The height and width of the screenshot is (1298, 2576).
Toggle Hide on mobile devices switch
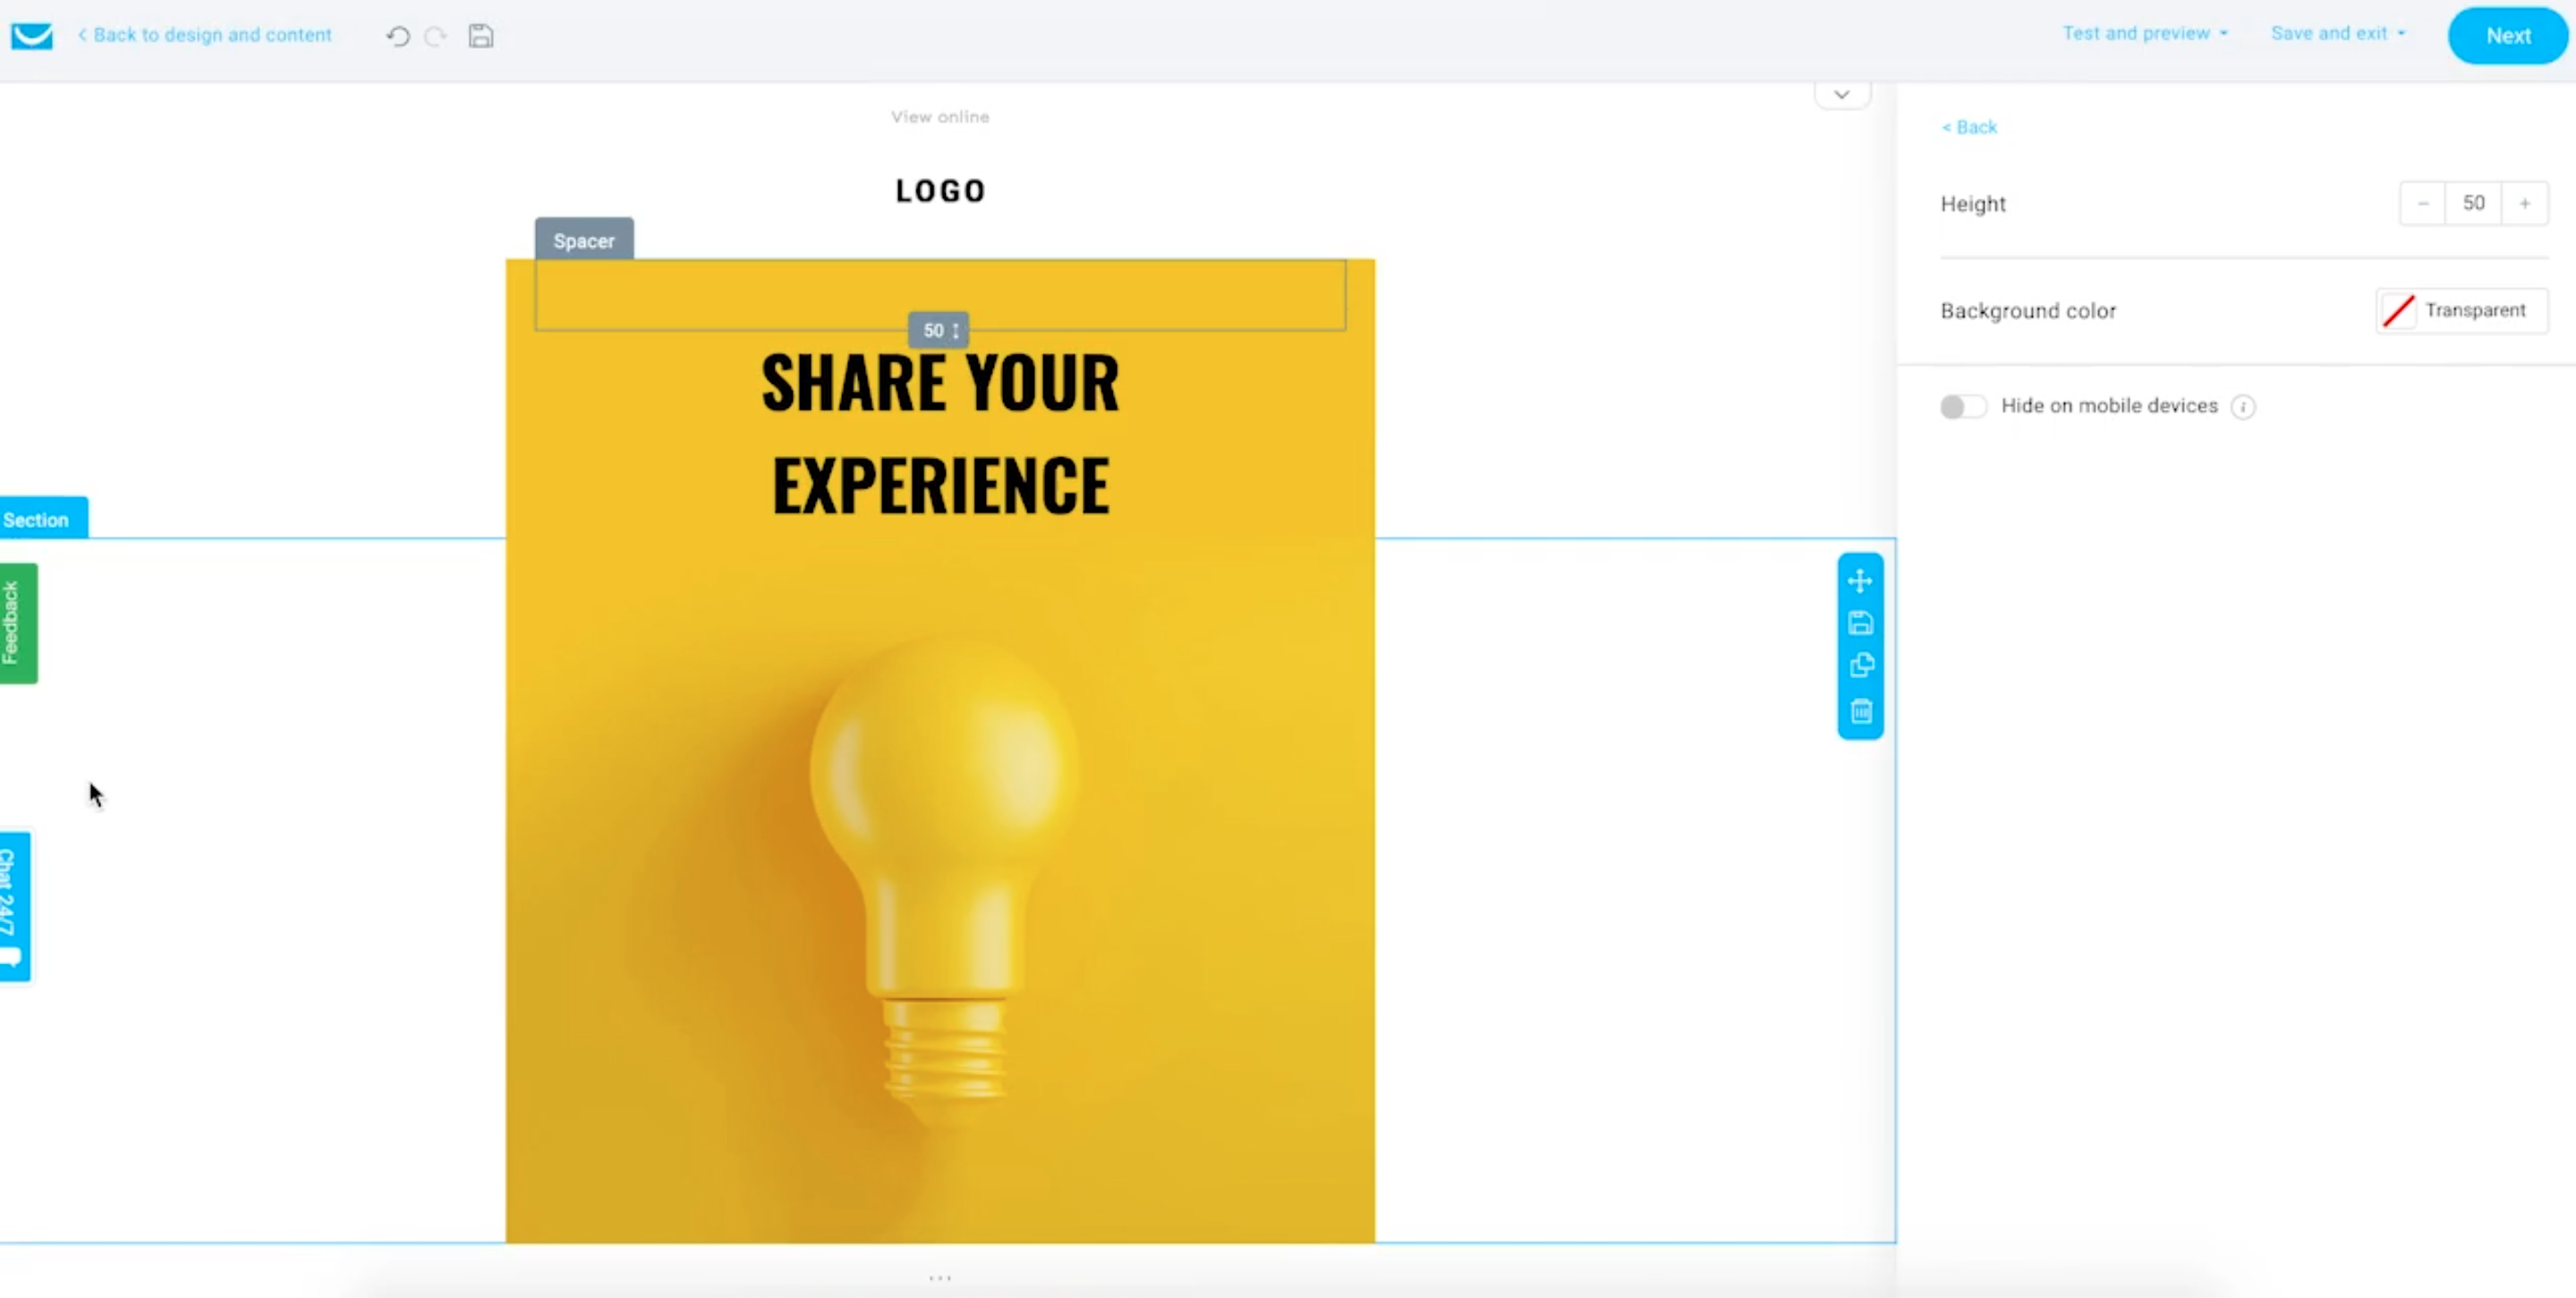coord(1959,404)
